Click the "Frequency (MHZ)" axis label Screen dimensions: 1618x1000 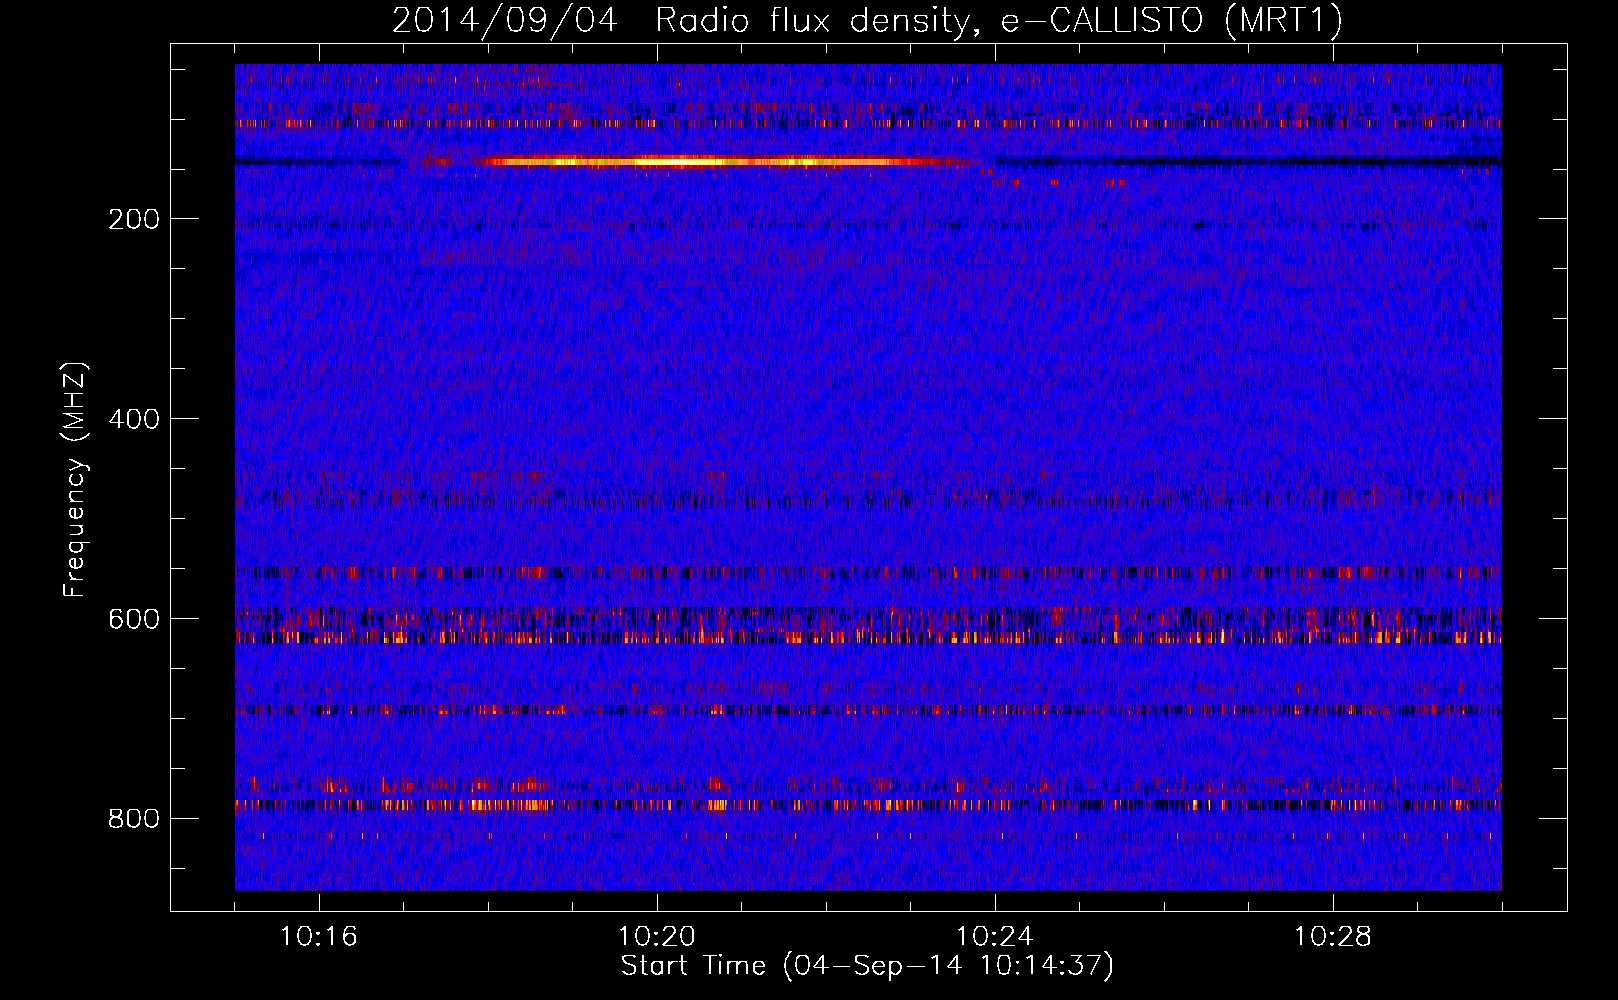[74, 480]
